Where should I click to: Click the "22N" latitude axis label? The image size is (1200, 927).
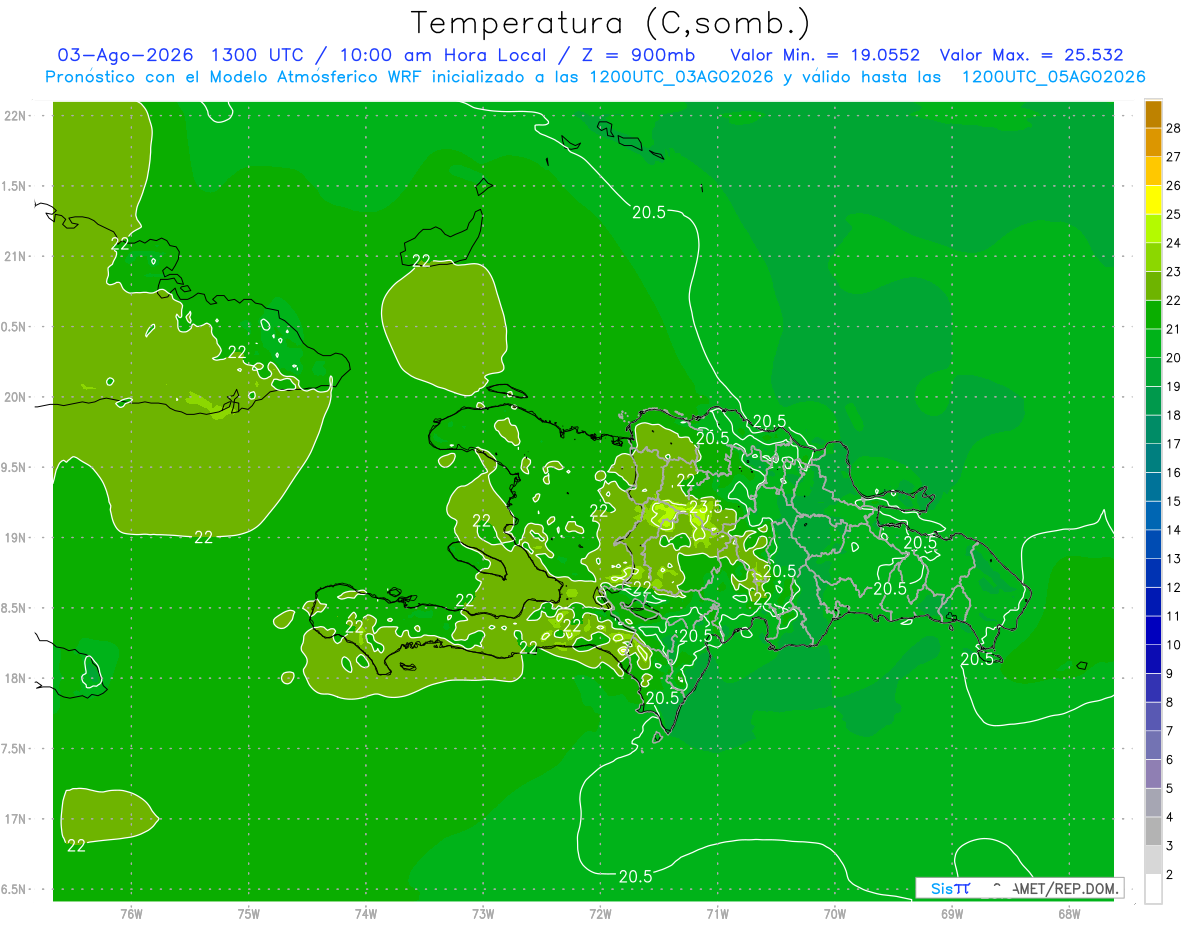(x=15, y=116)
